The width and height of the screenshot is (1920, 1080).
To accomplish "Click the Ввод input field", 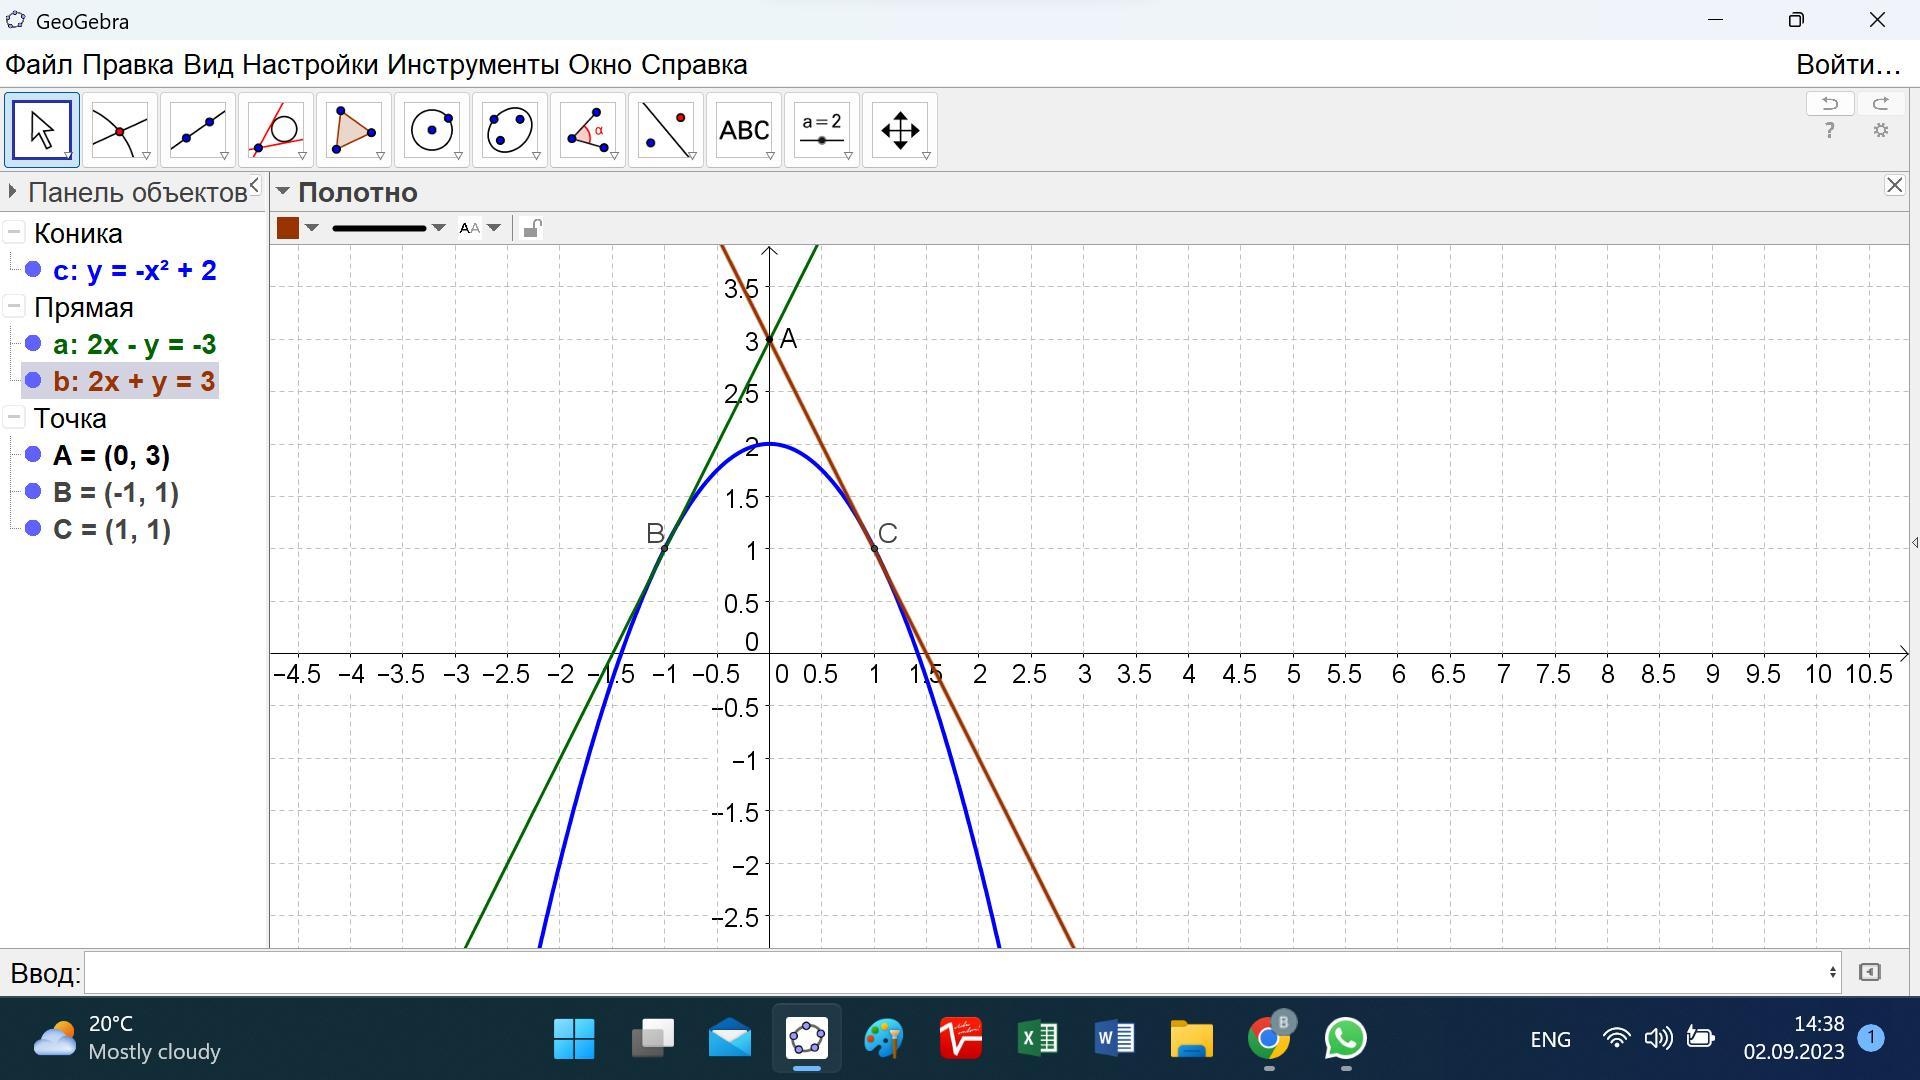I will click(x=960, y=972).
